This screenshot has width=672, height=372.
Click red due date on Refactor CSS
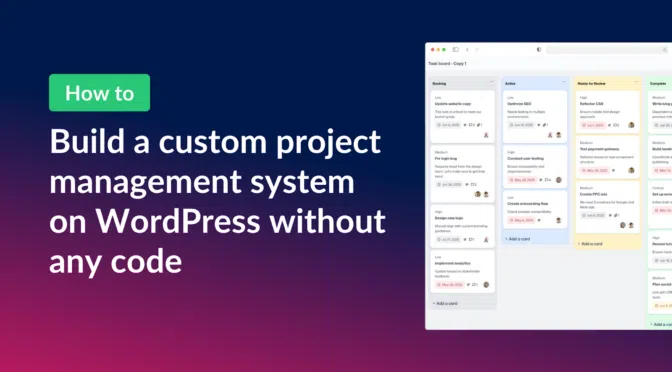[593, 125]
